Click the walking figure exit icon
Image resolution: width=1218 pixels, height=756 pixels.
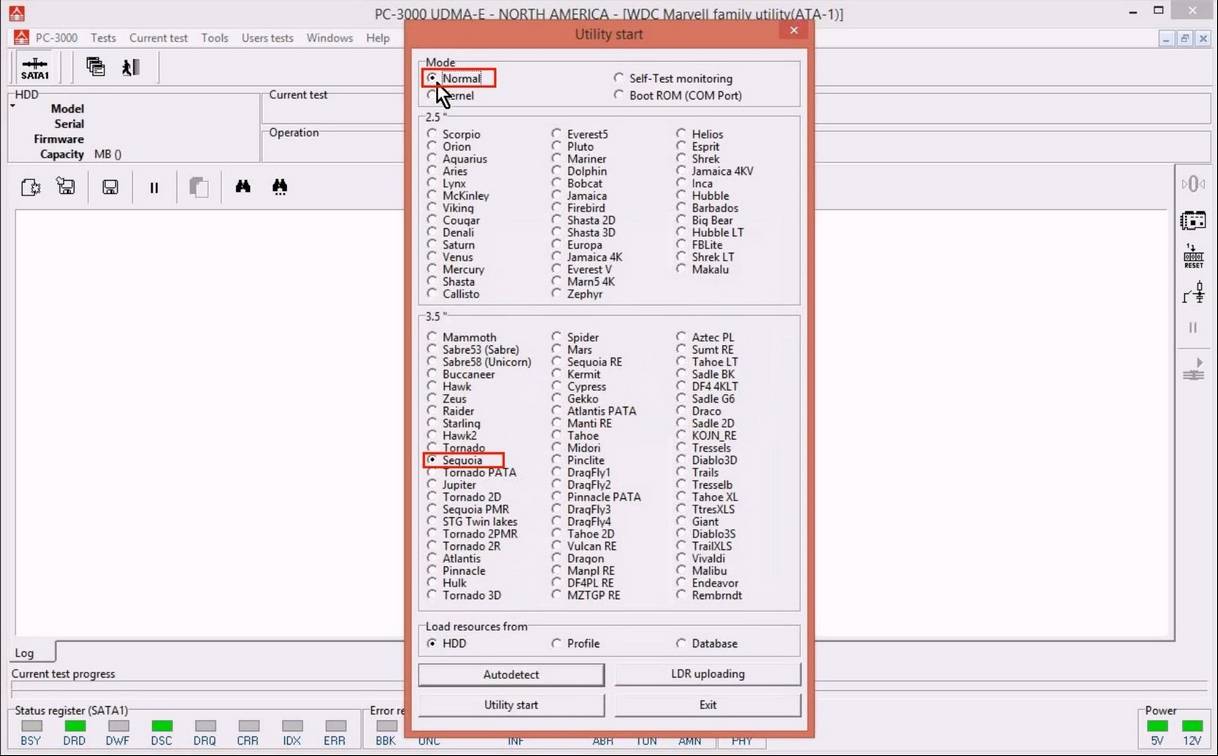pyautogui.click(x=130, y=67)
